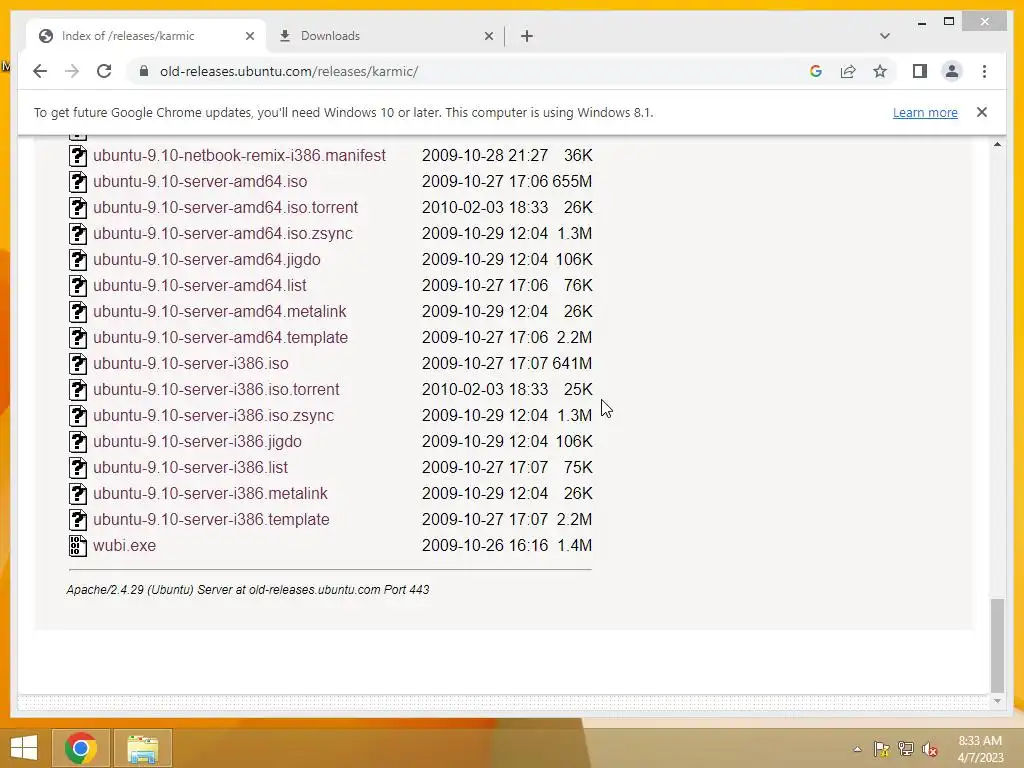Open the Action Center flag icon

pos(881,749)
